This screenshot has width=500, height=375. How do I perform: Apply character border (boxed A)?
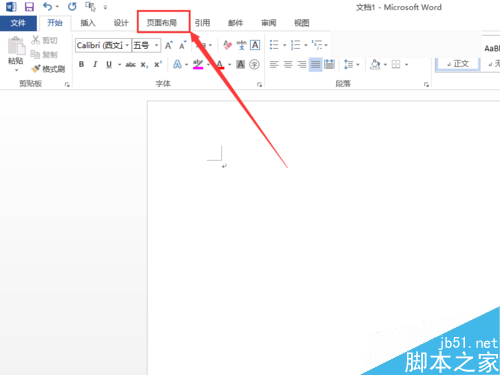point(255,45)
